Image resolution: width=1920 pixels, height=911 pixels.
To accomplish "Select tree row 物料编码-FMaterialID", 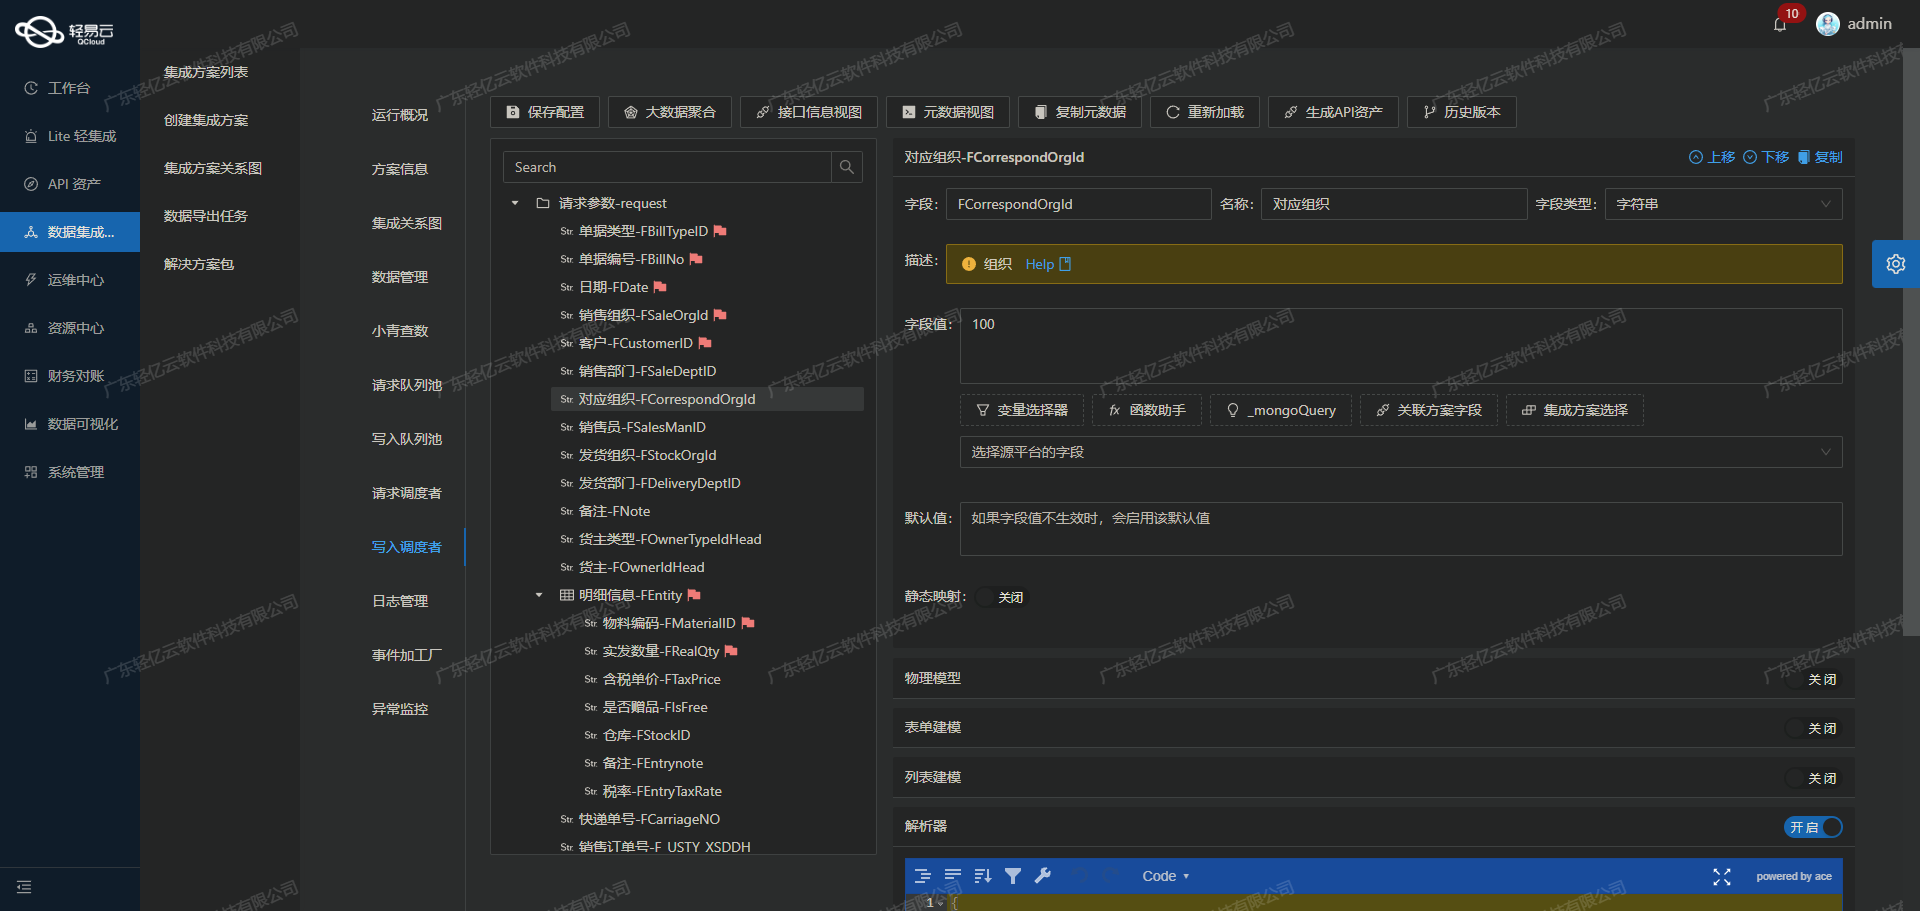I will (719, 623).
